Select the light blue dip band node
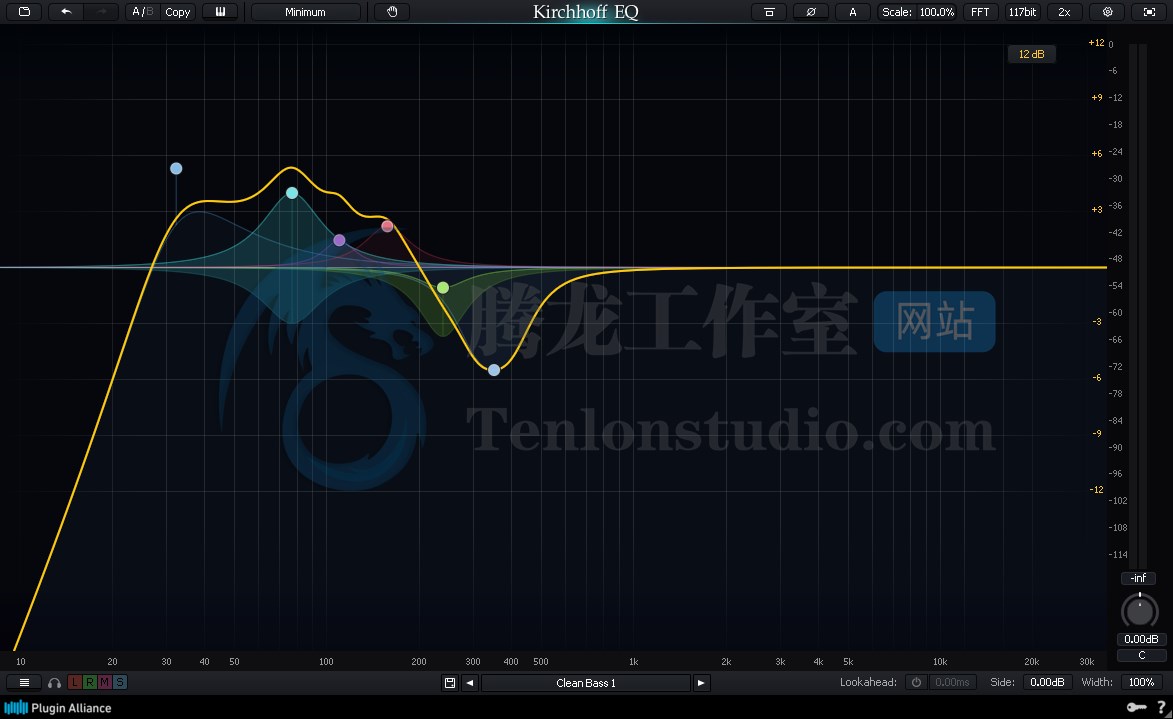The image size is (1173, 719). coord(494,370)
